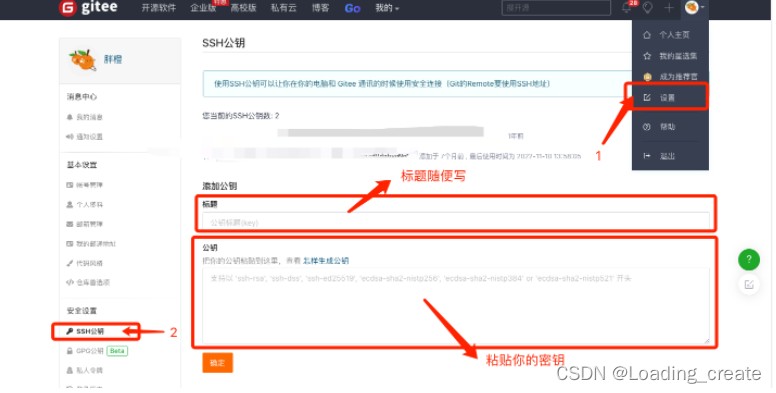
Task: Click the lock icon beside GPG公钥
Action: (70, 351)
